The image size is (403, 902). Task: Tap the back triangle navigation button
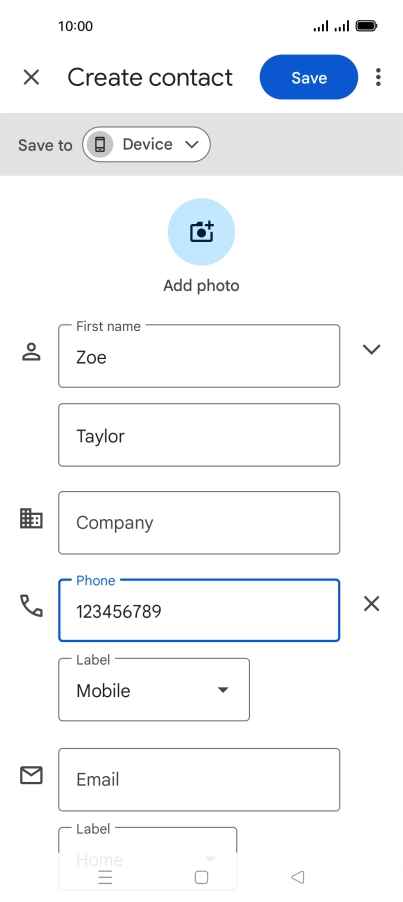pyautogui.click(x=298, y=877)
